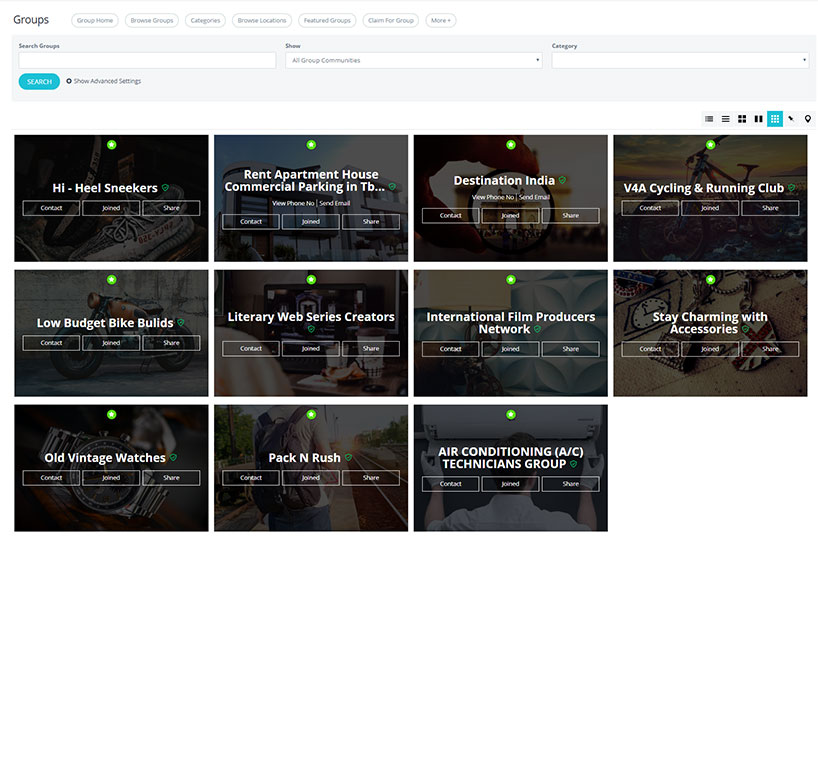Click the active blue grid view icon
Screen dimensions: 818x768
pos(775,119)
